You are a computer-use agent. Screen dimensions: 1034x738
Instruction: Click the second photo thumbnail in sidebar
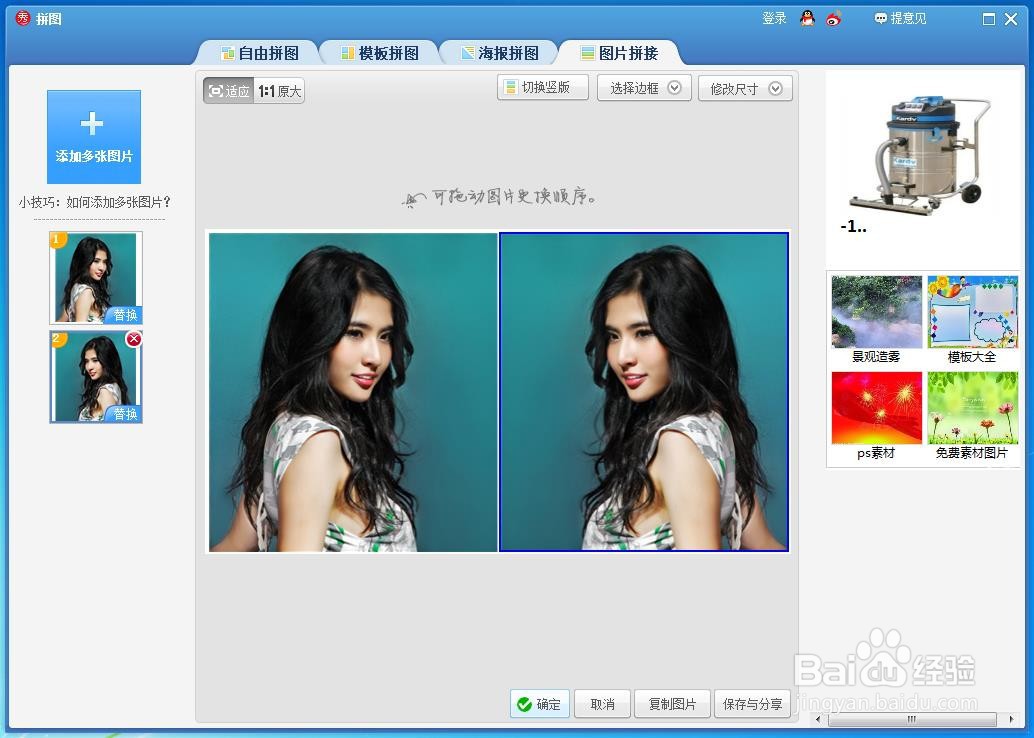coord(95,377)
